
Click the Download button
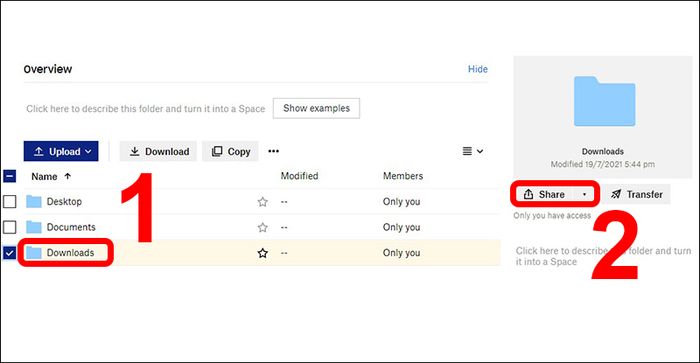[x=158, y=151]
